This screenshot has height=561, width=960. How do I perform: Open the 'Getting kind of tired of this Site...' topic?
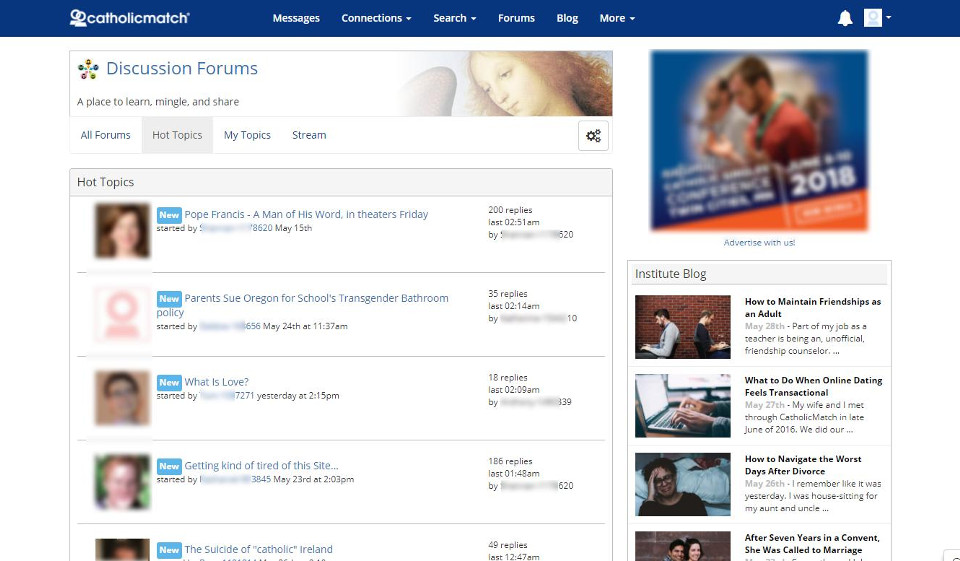(x=261, y=465)
